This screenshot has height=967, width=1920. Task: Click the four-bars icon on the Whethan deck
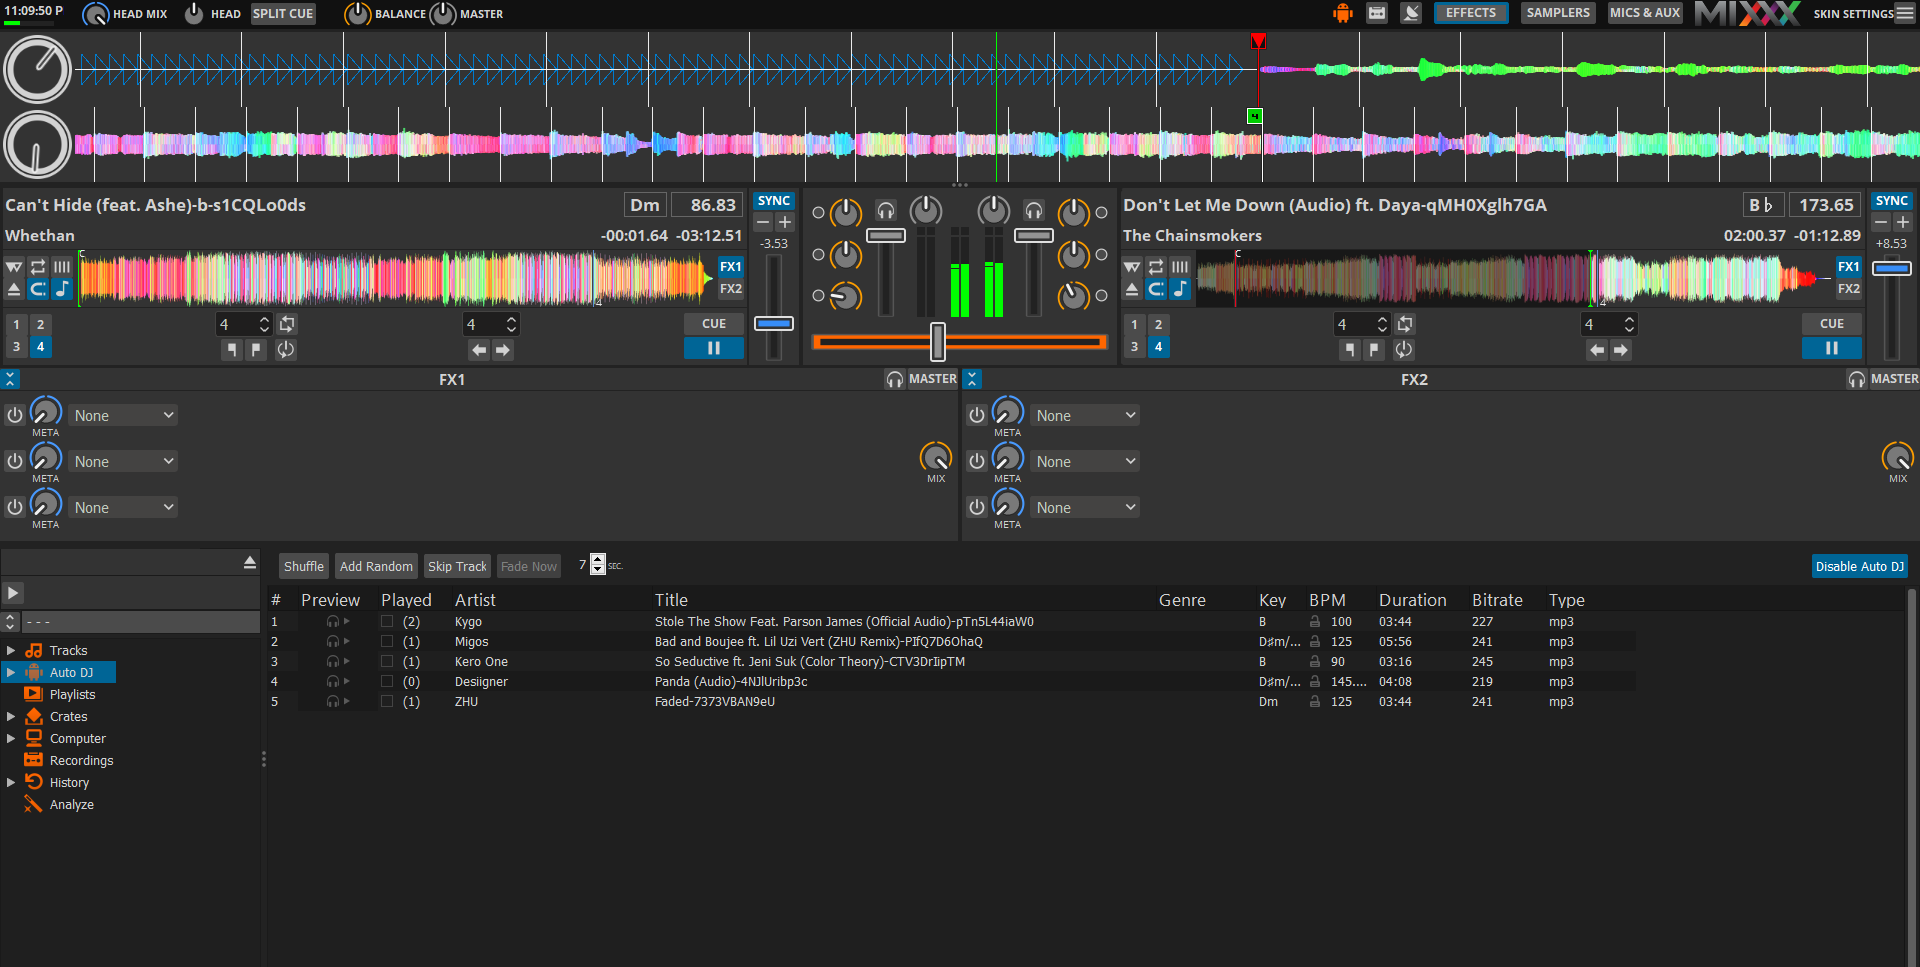(62, 267)
